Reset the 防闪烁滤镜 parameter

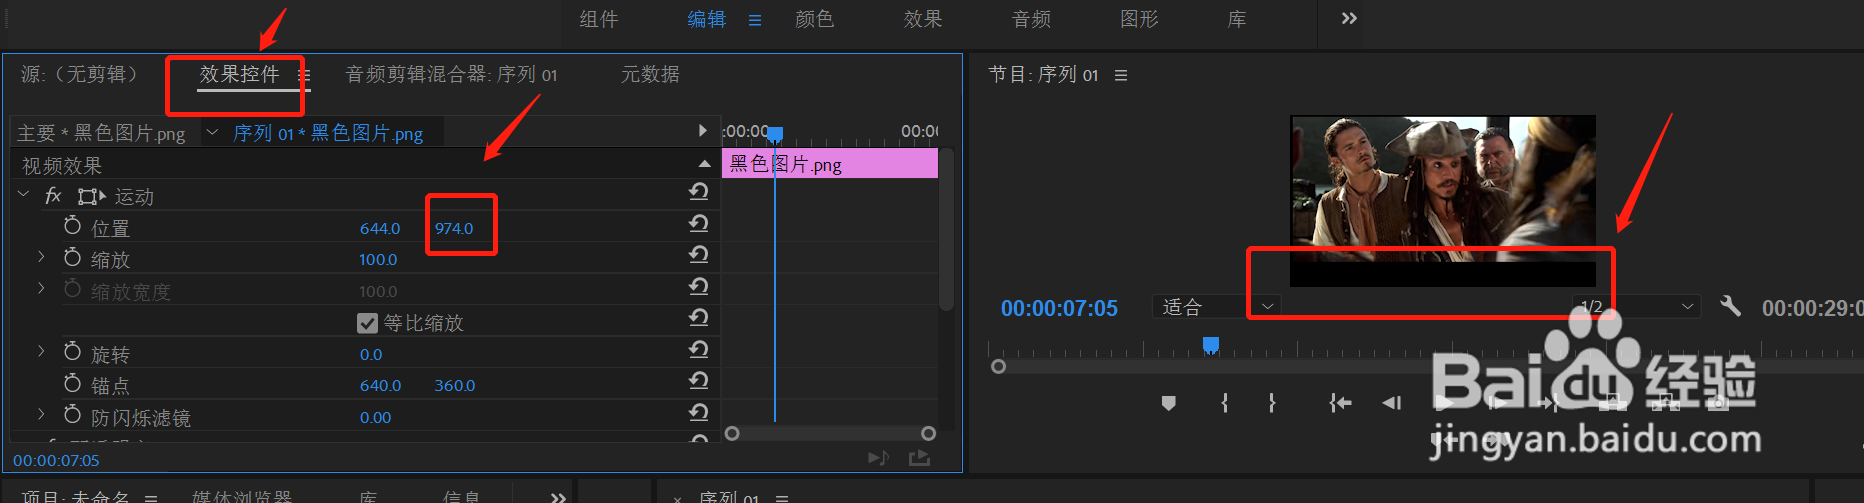tap(699, 413)
